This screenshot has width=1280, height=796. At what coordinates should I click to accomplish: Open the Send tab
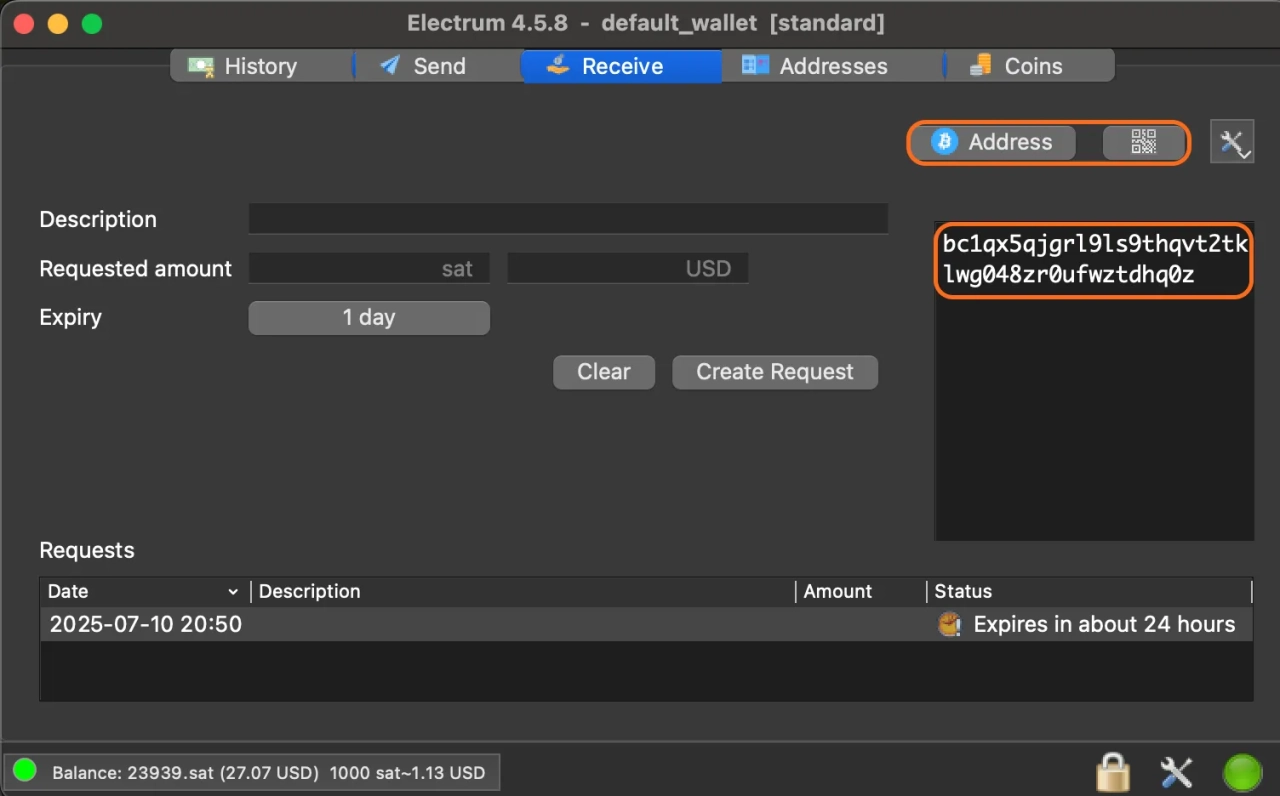coord(423,66)
